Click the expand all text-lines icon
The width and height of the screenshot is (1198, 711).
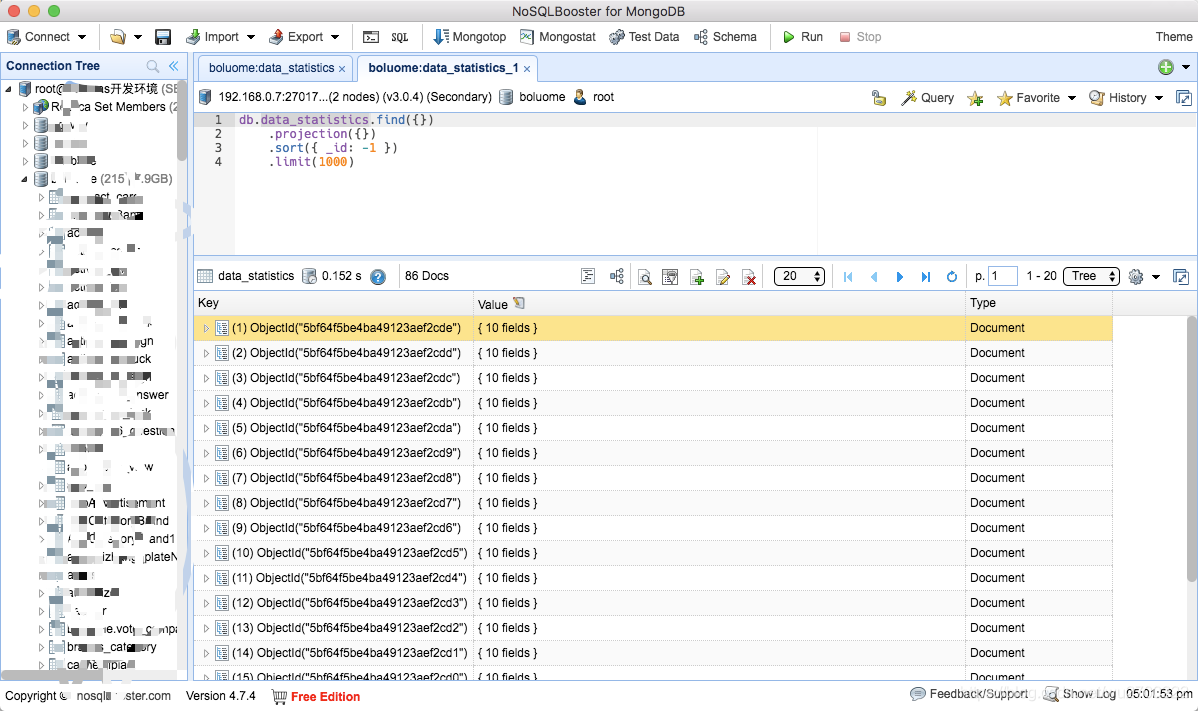coord(588,276)
